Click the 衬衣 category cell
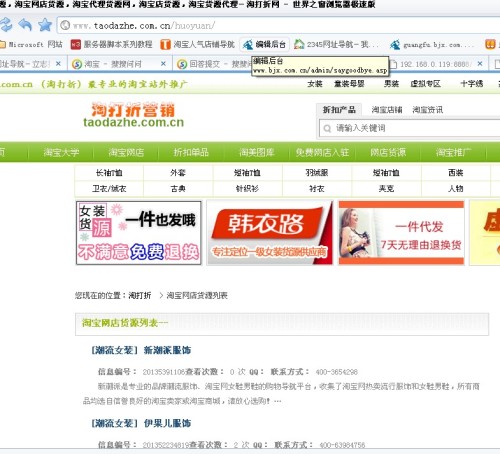This screenshot has width=500, height=454. point(317,189)
